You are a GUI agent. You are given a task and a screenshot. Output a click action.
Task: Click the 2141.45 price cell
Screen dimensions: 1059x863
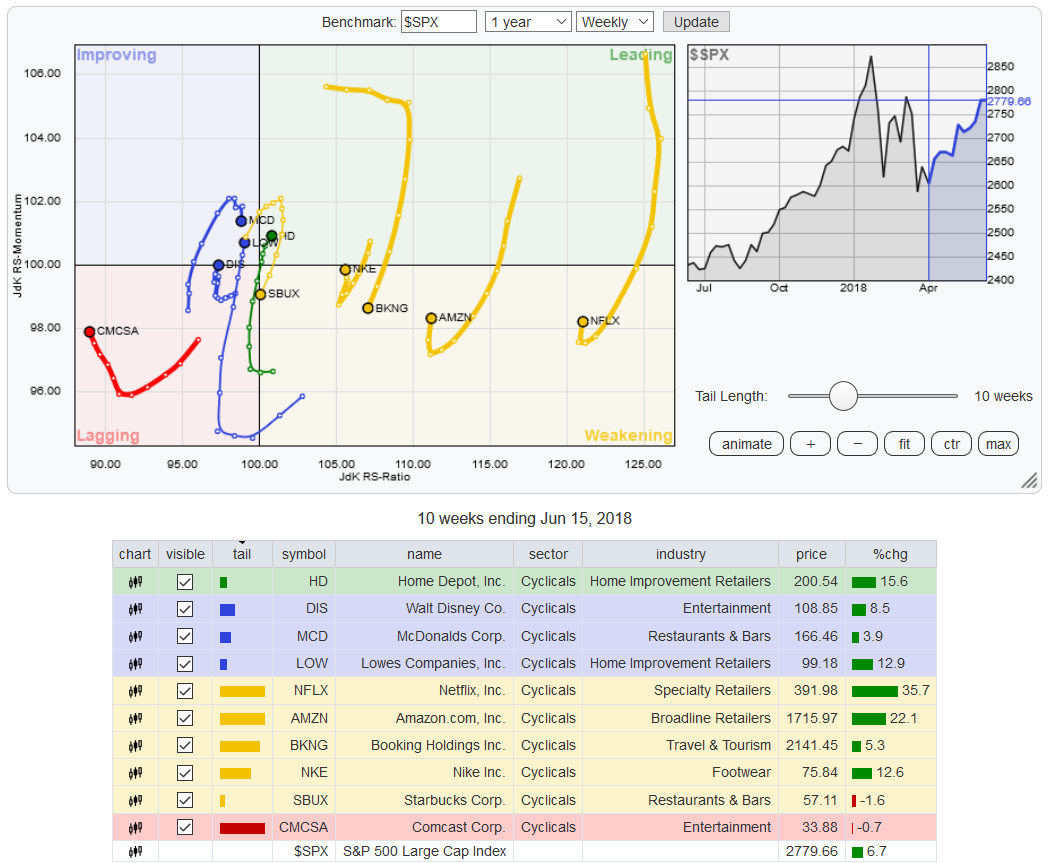click(x=812, y=746)
